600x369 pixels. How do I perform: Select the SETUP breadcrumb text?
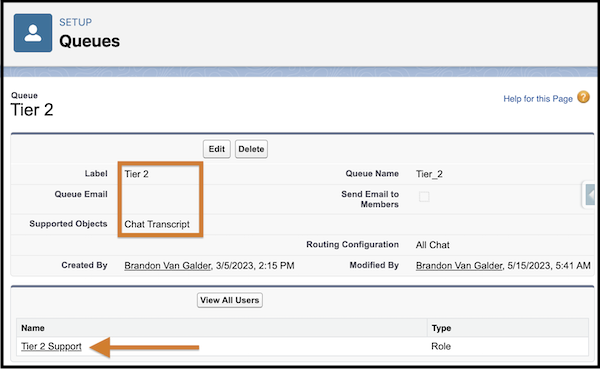pos(75,22)
